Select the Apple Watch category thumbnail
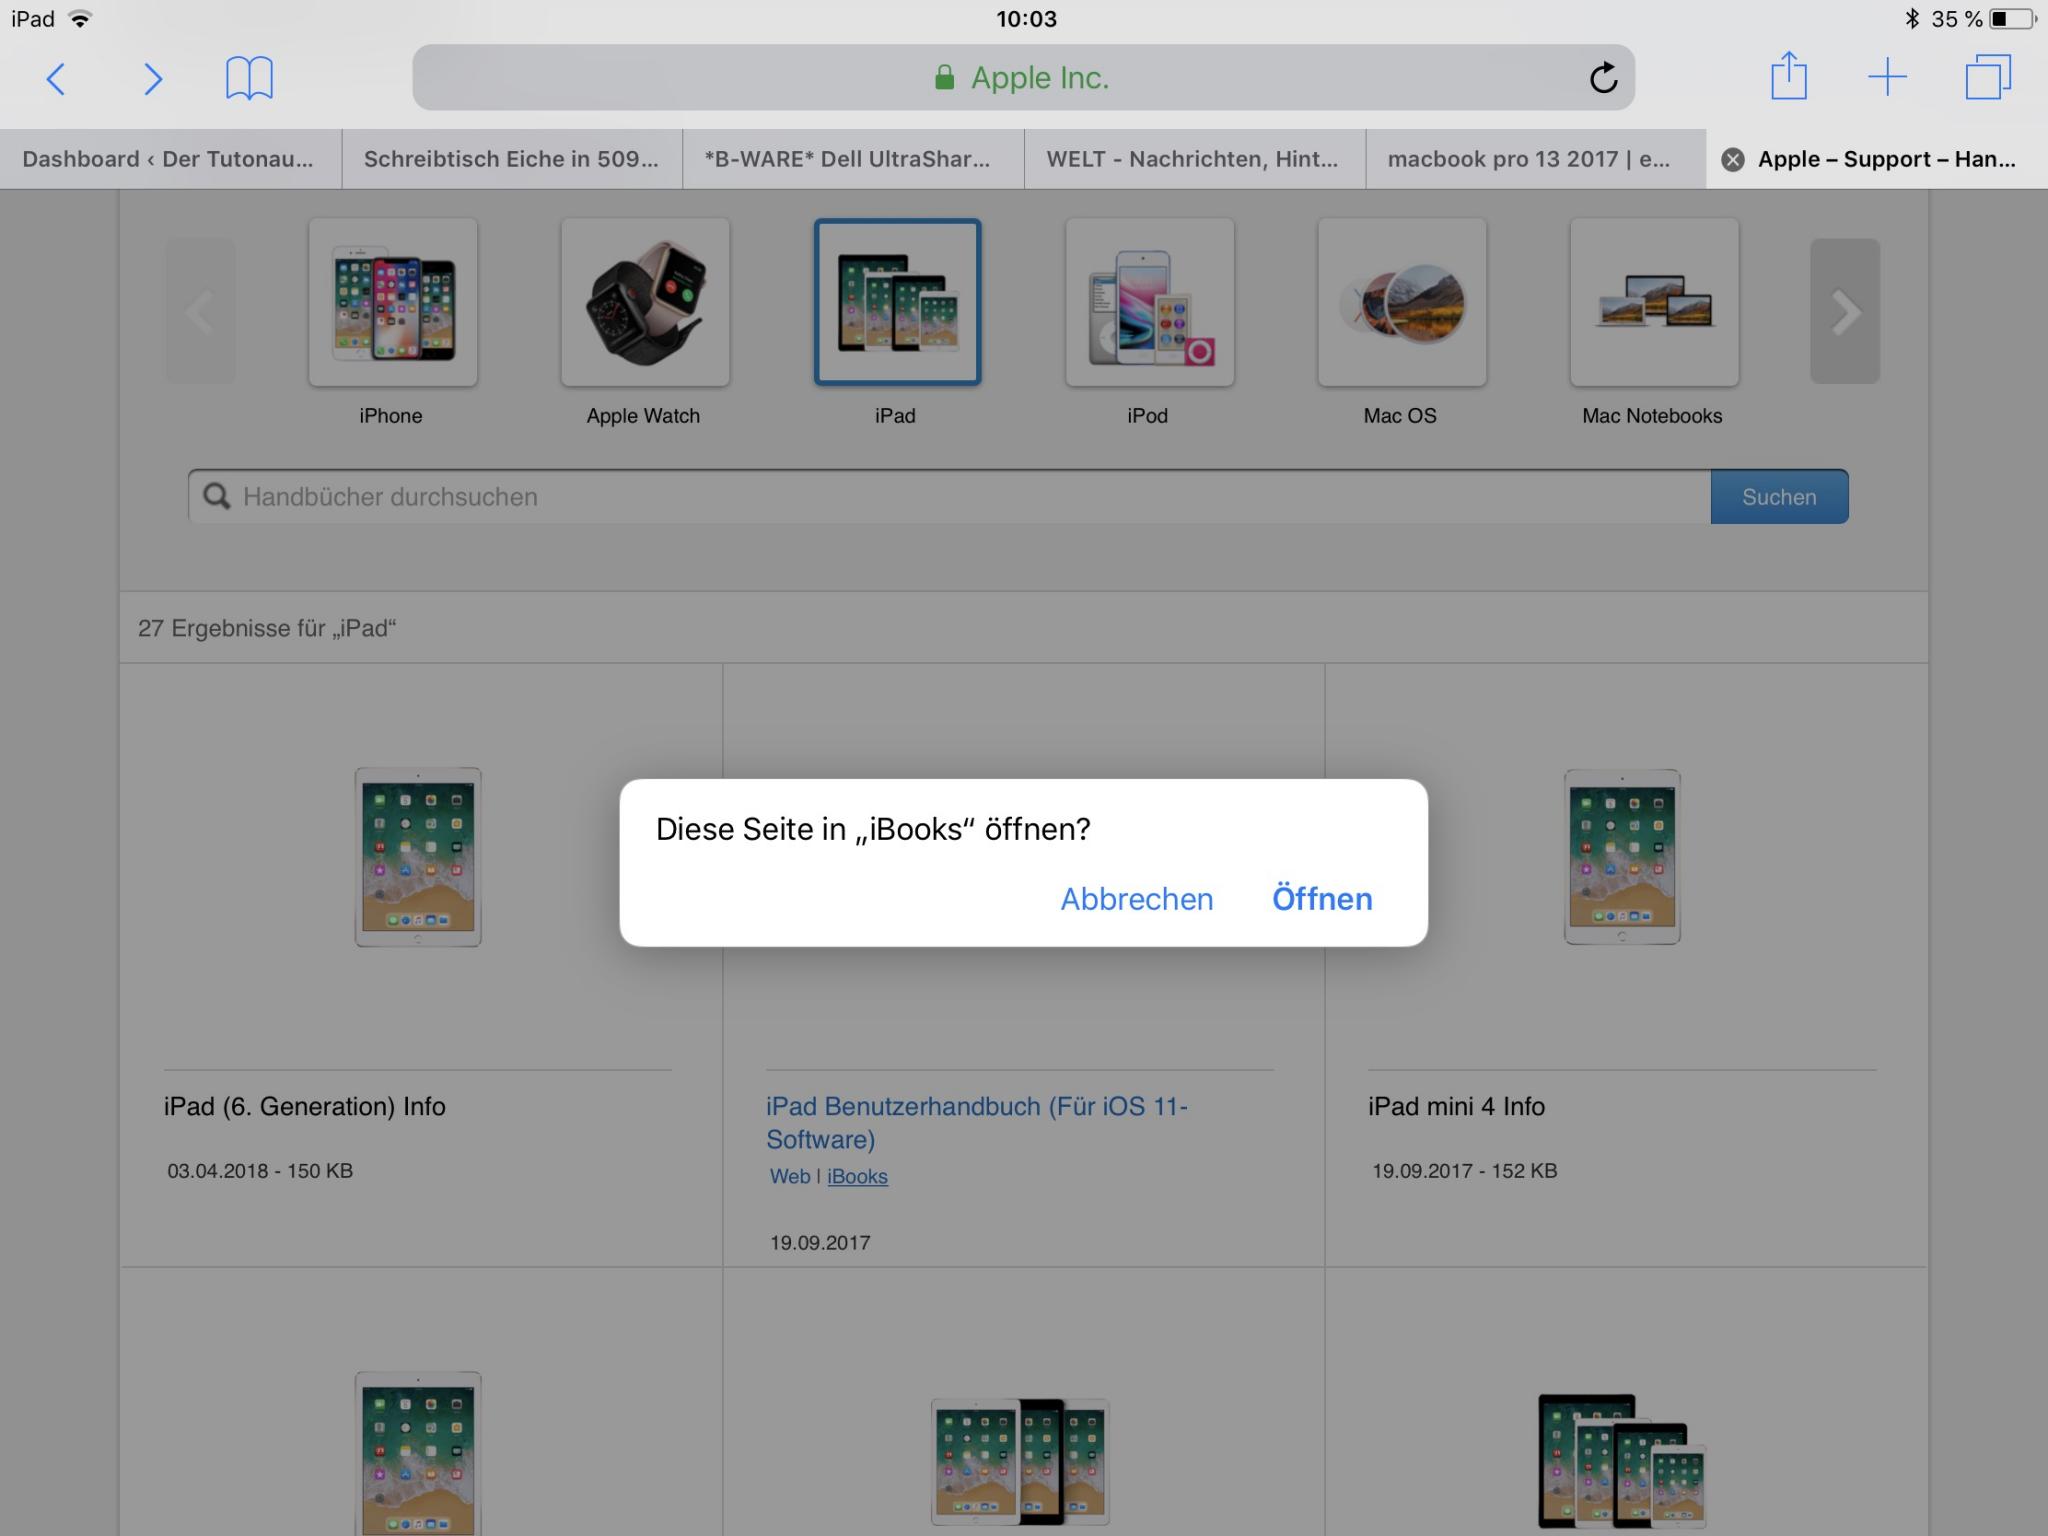 pos(645,303)
